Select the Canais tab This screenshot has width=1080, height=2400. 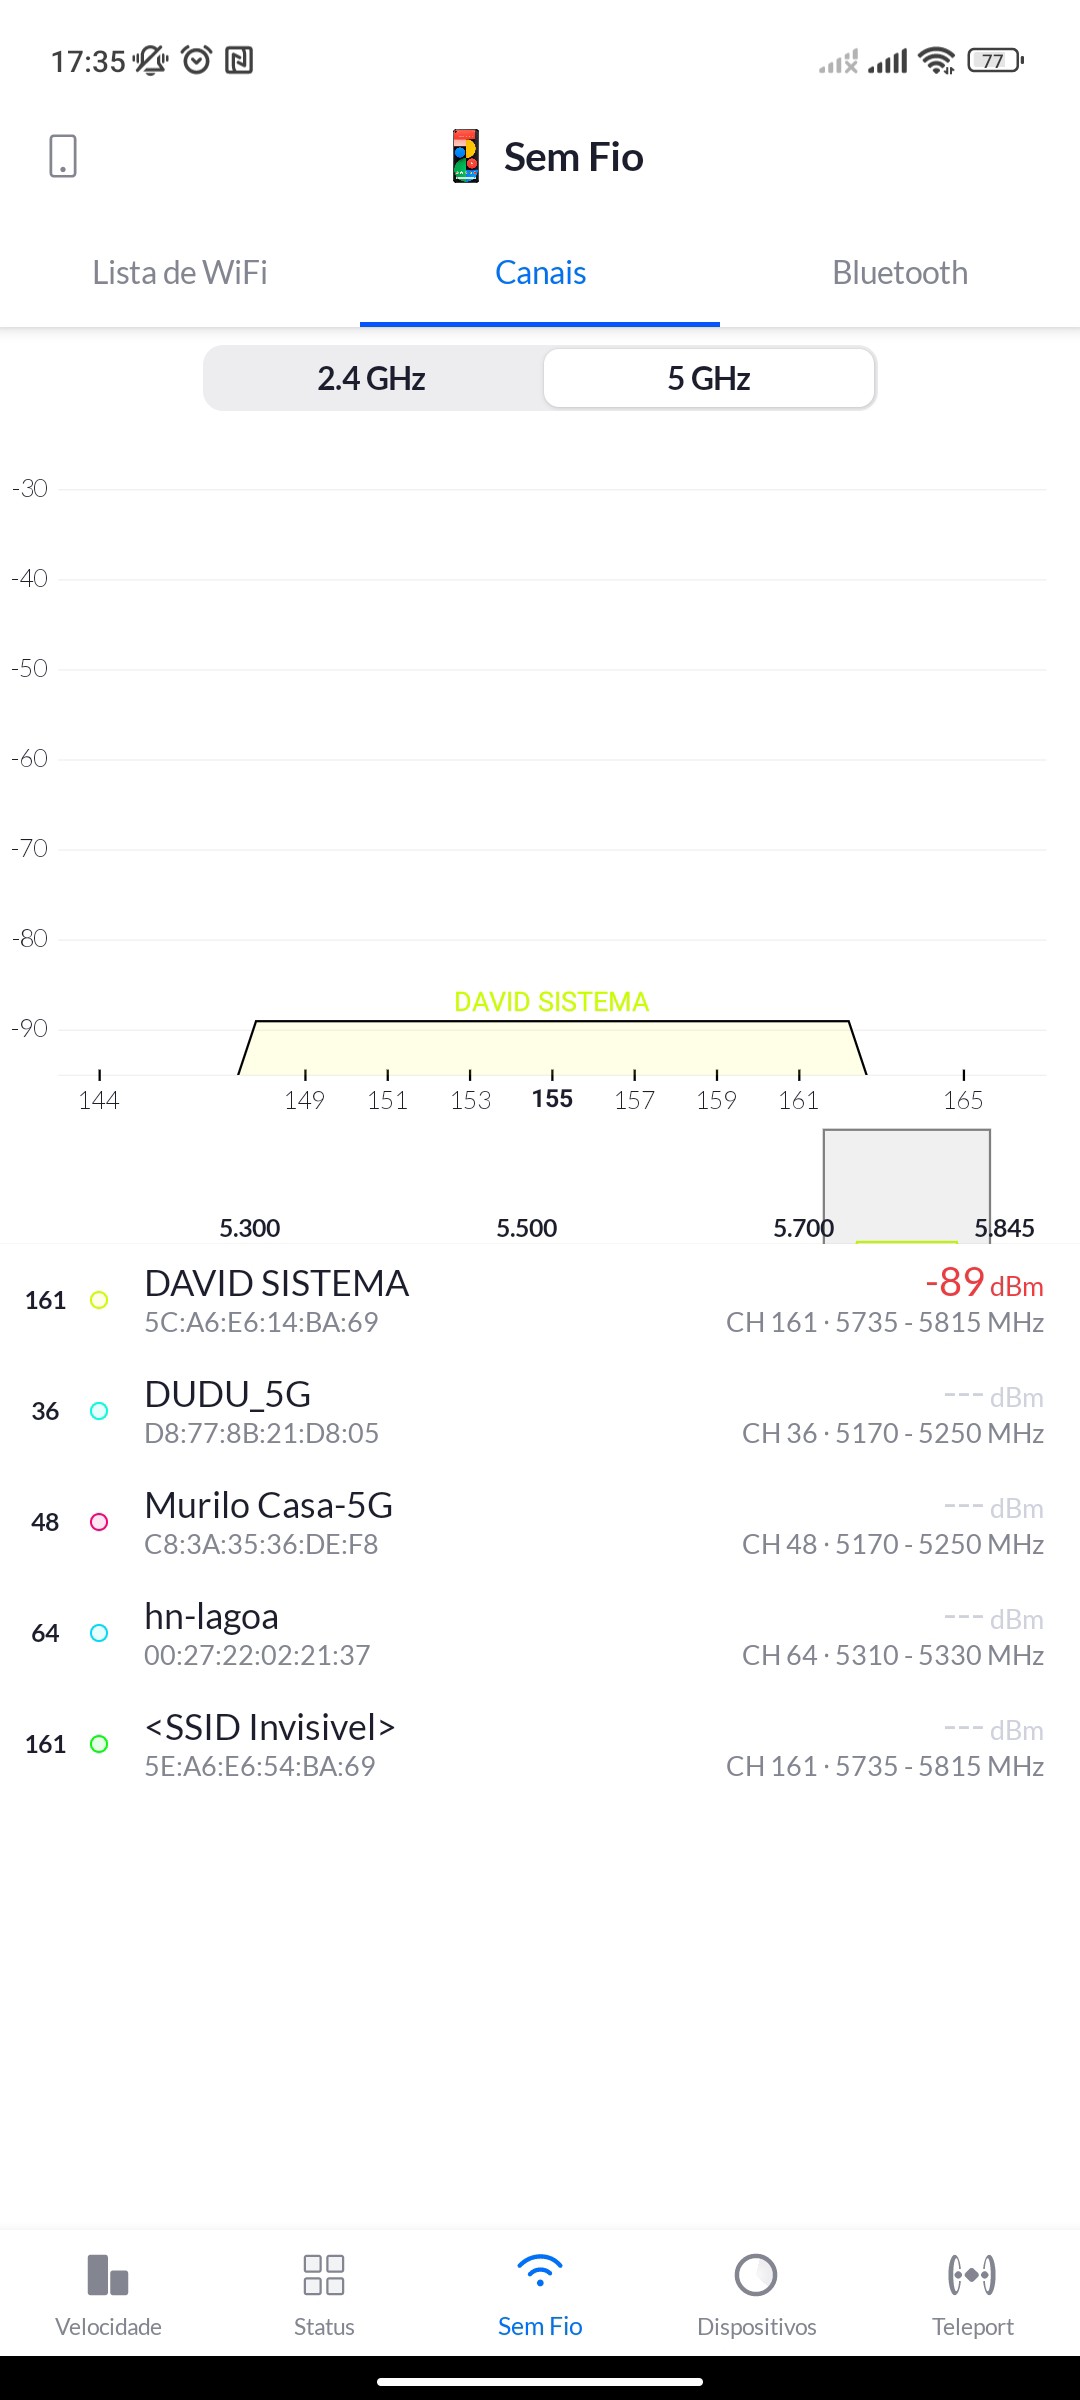[x=540, y=273]
